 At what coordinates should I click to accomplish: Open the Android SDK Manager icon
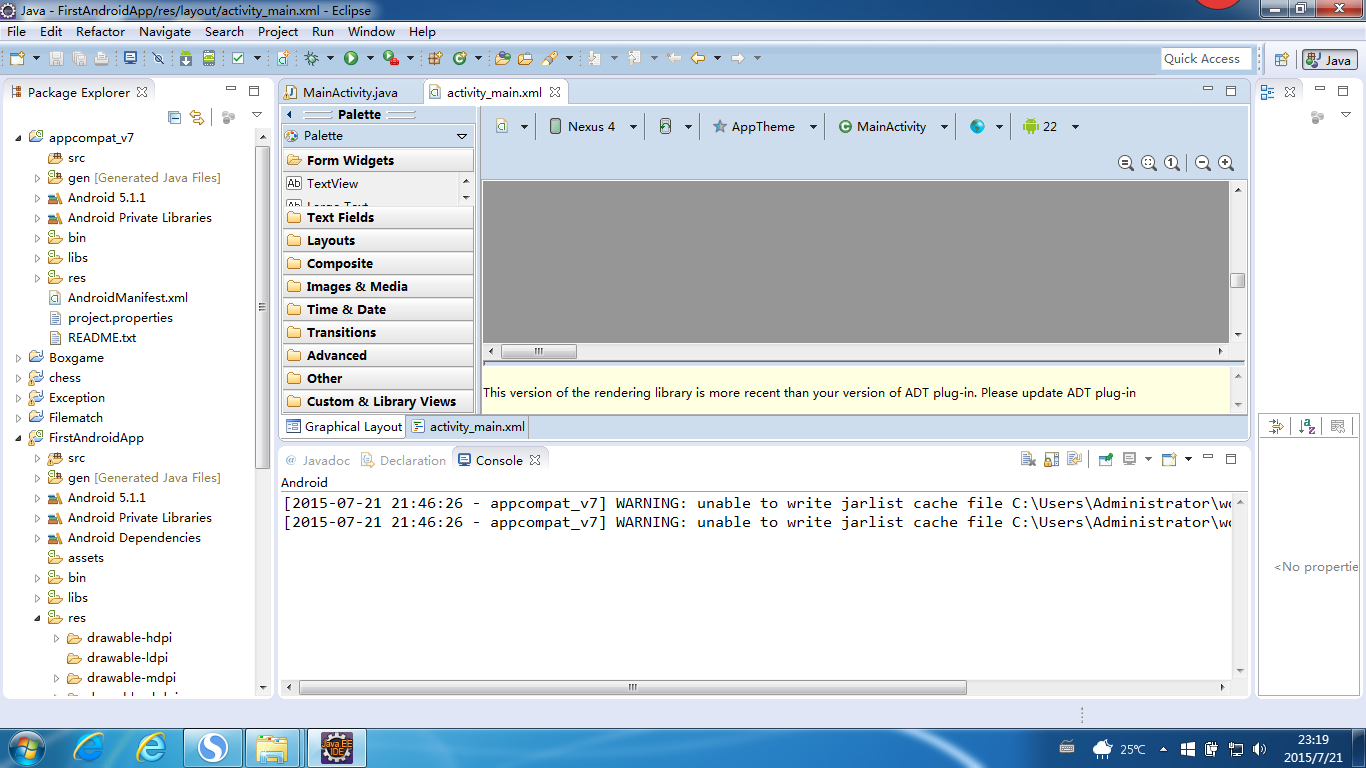(186, 58)
